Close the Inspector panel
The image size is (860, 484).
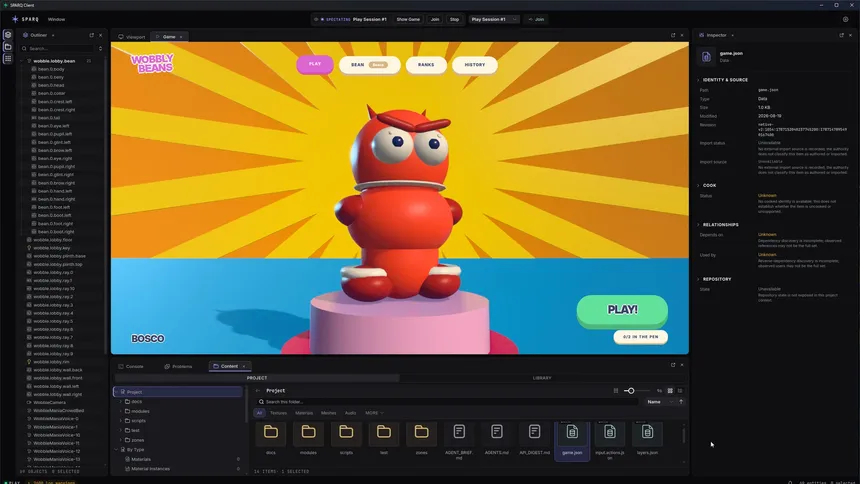coord(850,35)
